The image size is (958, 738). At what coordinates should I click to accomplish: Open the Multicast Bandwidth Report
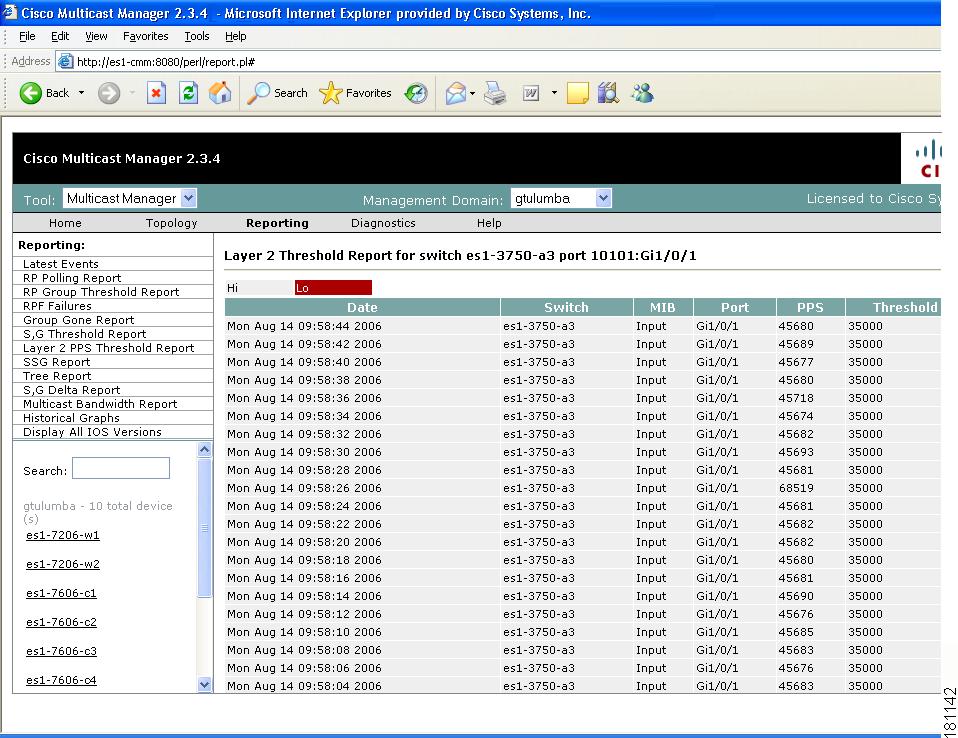tap(100, 404)
